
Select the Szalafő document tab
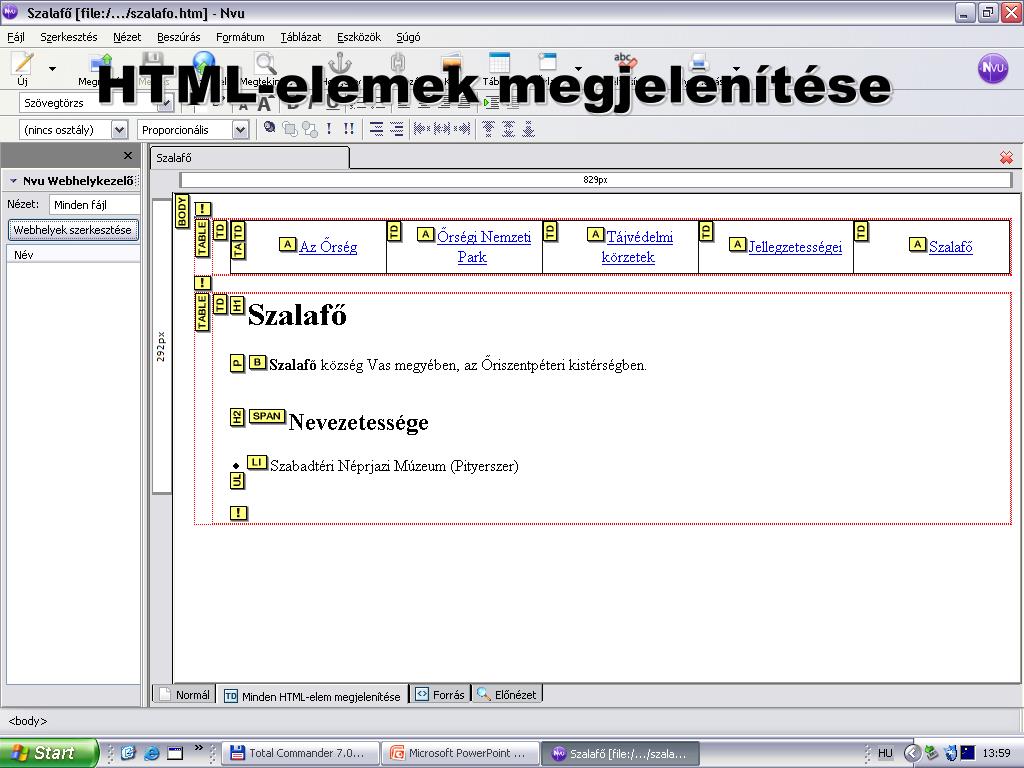[249, 158]
